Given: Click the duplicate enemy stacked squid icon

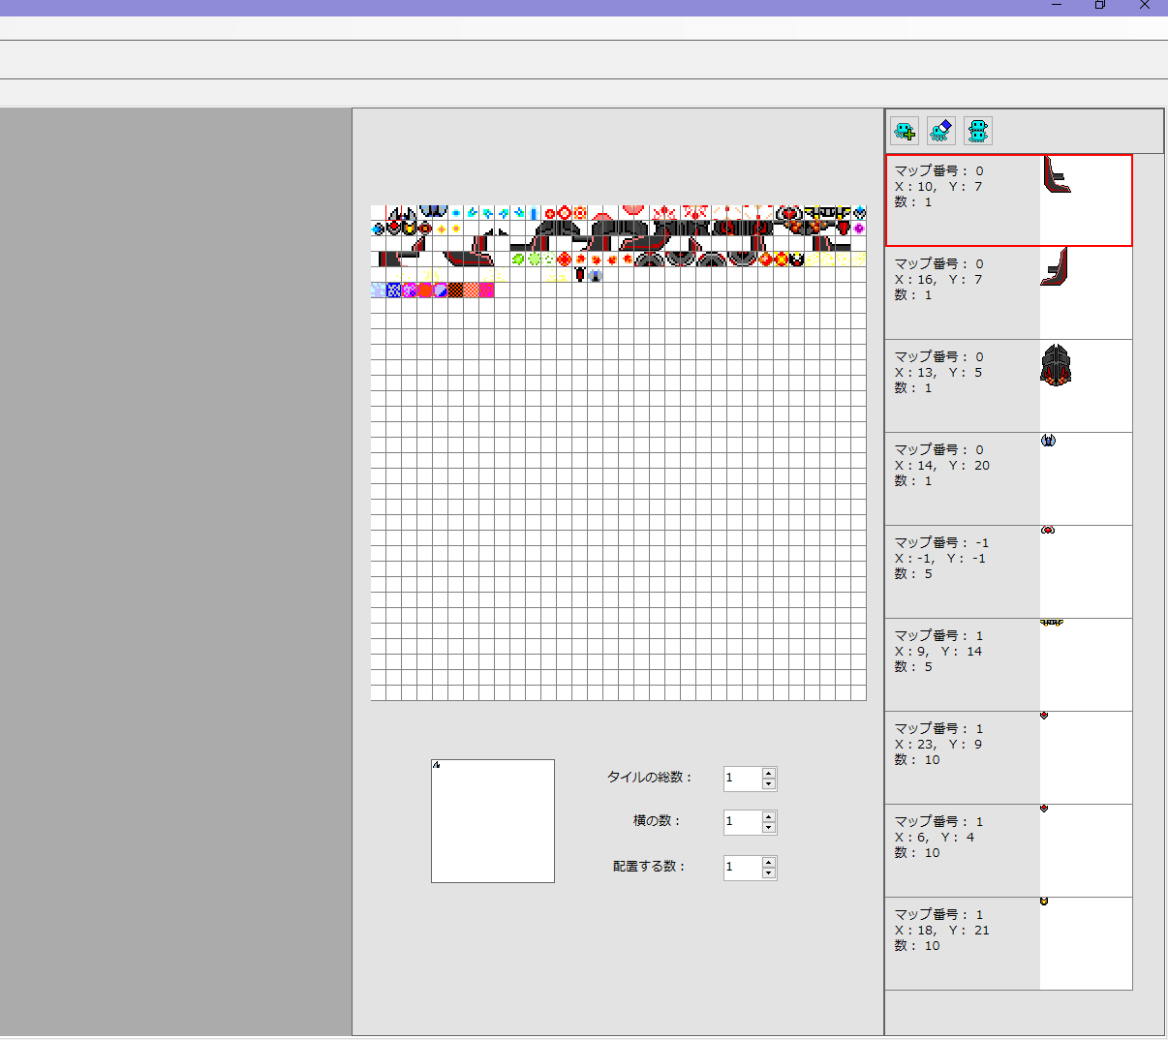Looking at the screenshot, I should point(978,131).
